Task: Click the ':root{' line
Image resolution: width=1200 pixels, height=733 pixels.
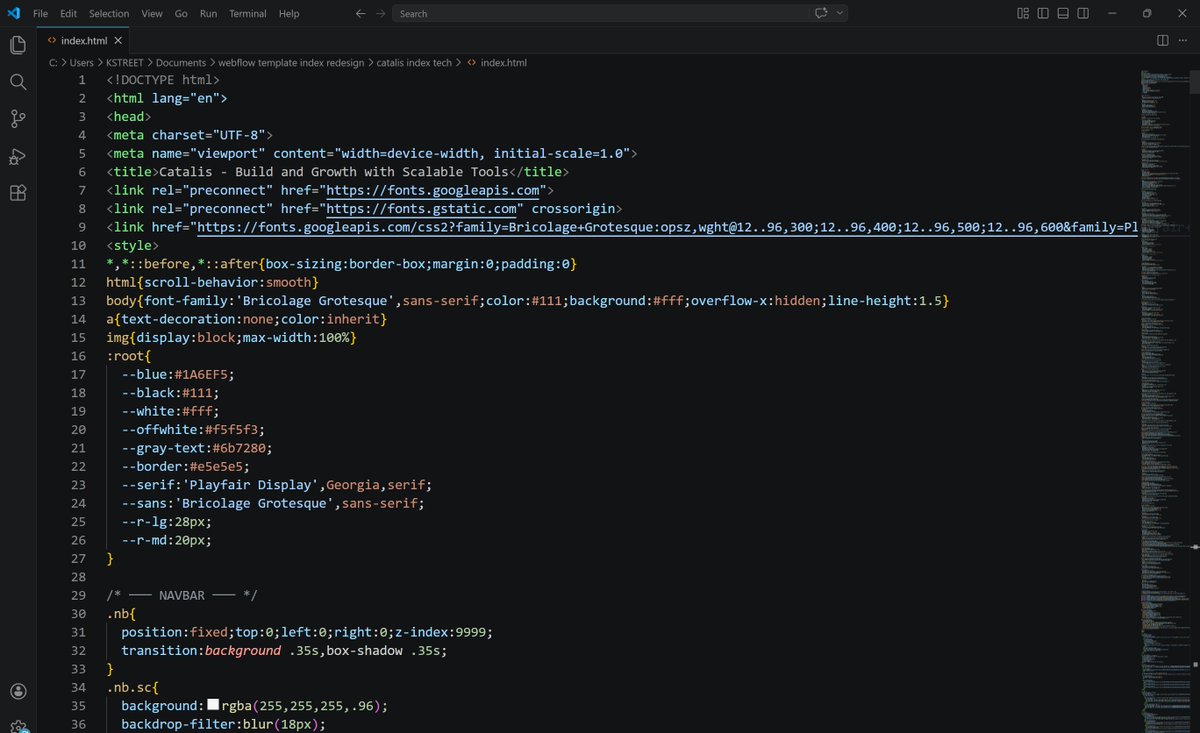Action: point(128,356)
